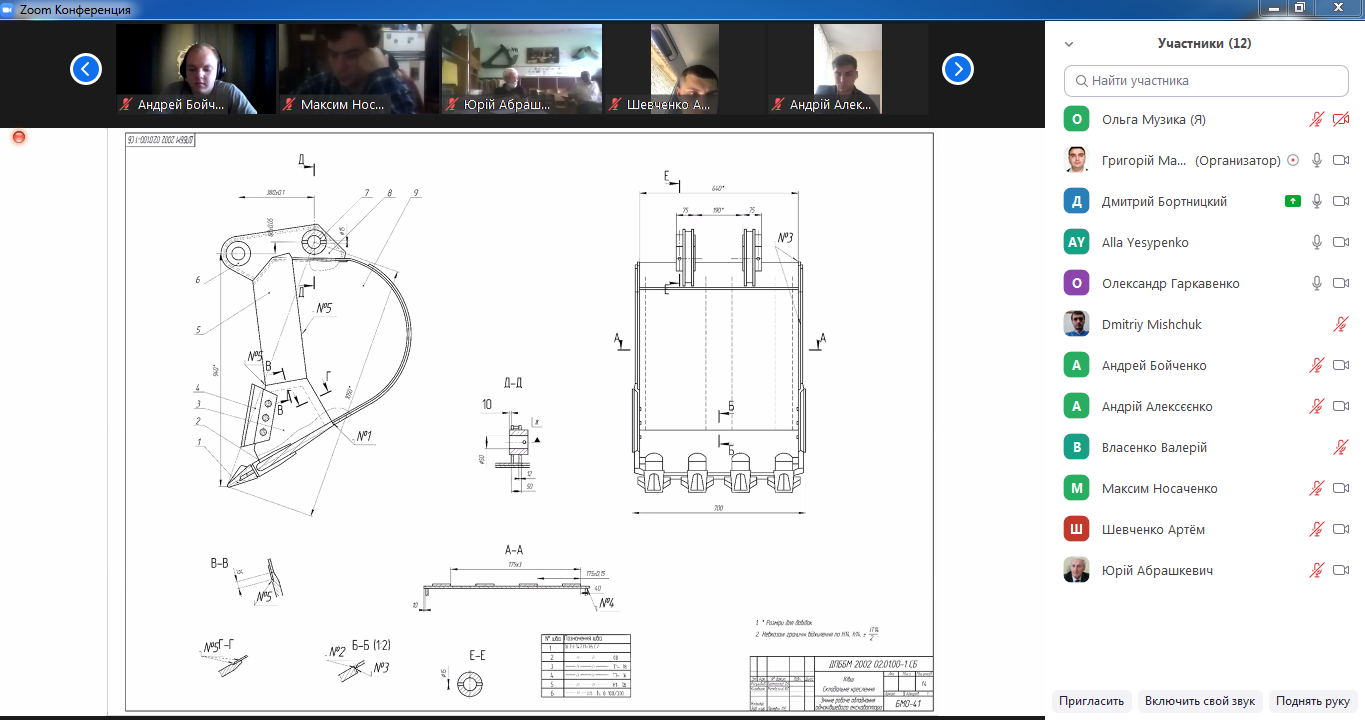Show previous video thumbnails with left arrow
Viewport: 1365px width, 720px height.
click(x=86, y=69)
